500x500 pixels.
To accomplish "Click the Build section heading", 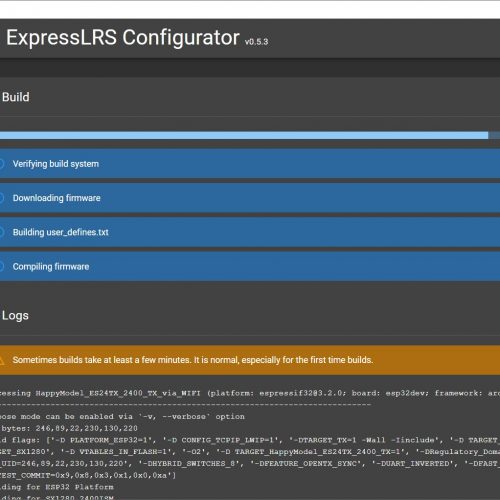I will pos(16,97).
